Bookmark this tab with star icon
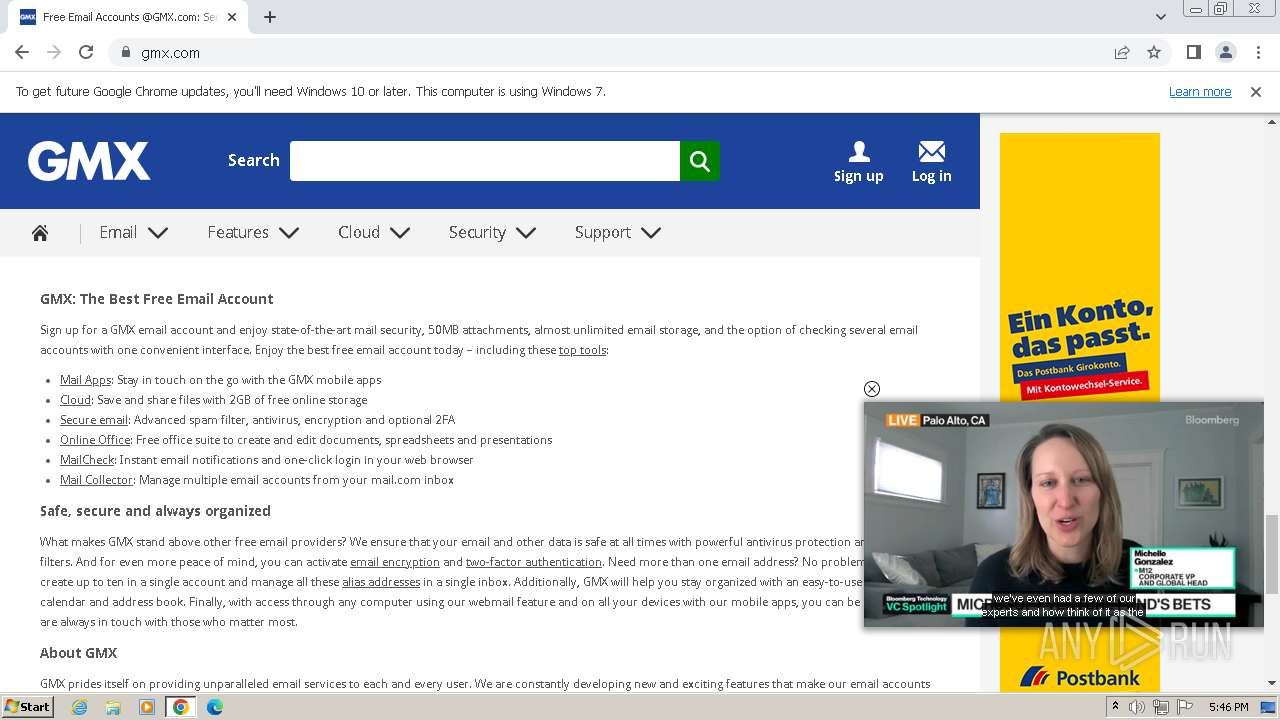Image resolution: width=1280 pixels, height=720 pixels. click(x=1154, y=52)
